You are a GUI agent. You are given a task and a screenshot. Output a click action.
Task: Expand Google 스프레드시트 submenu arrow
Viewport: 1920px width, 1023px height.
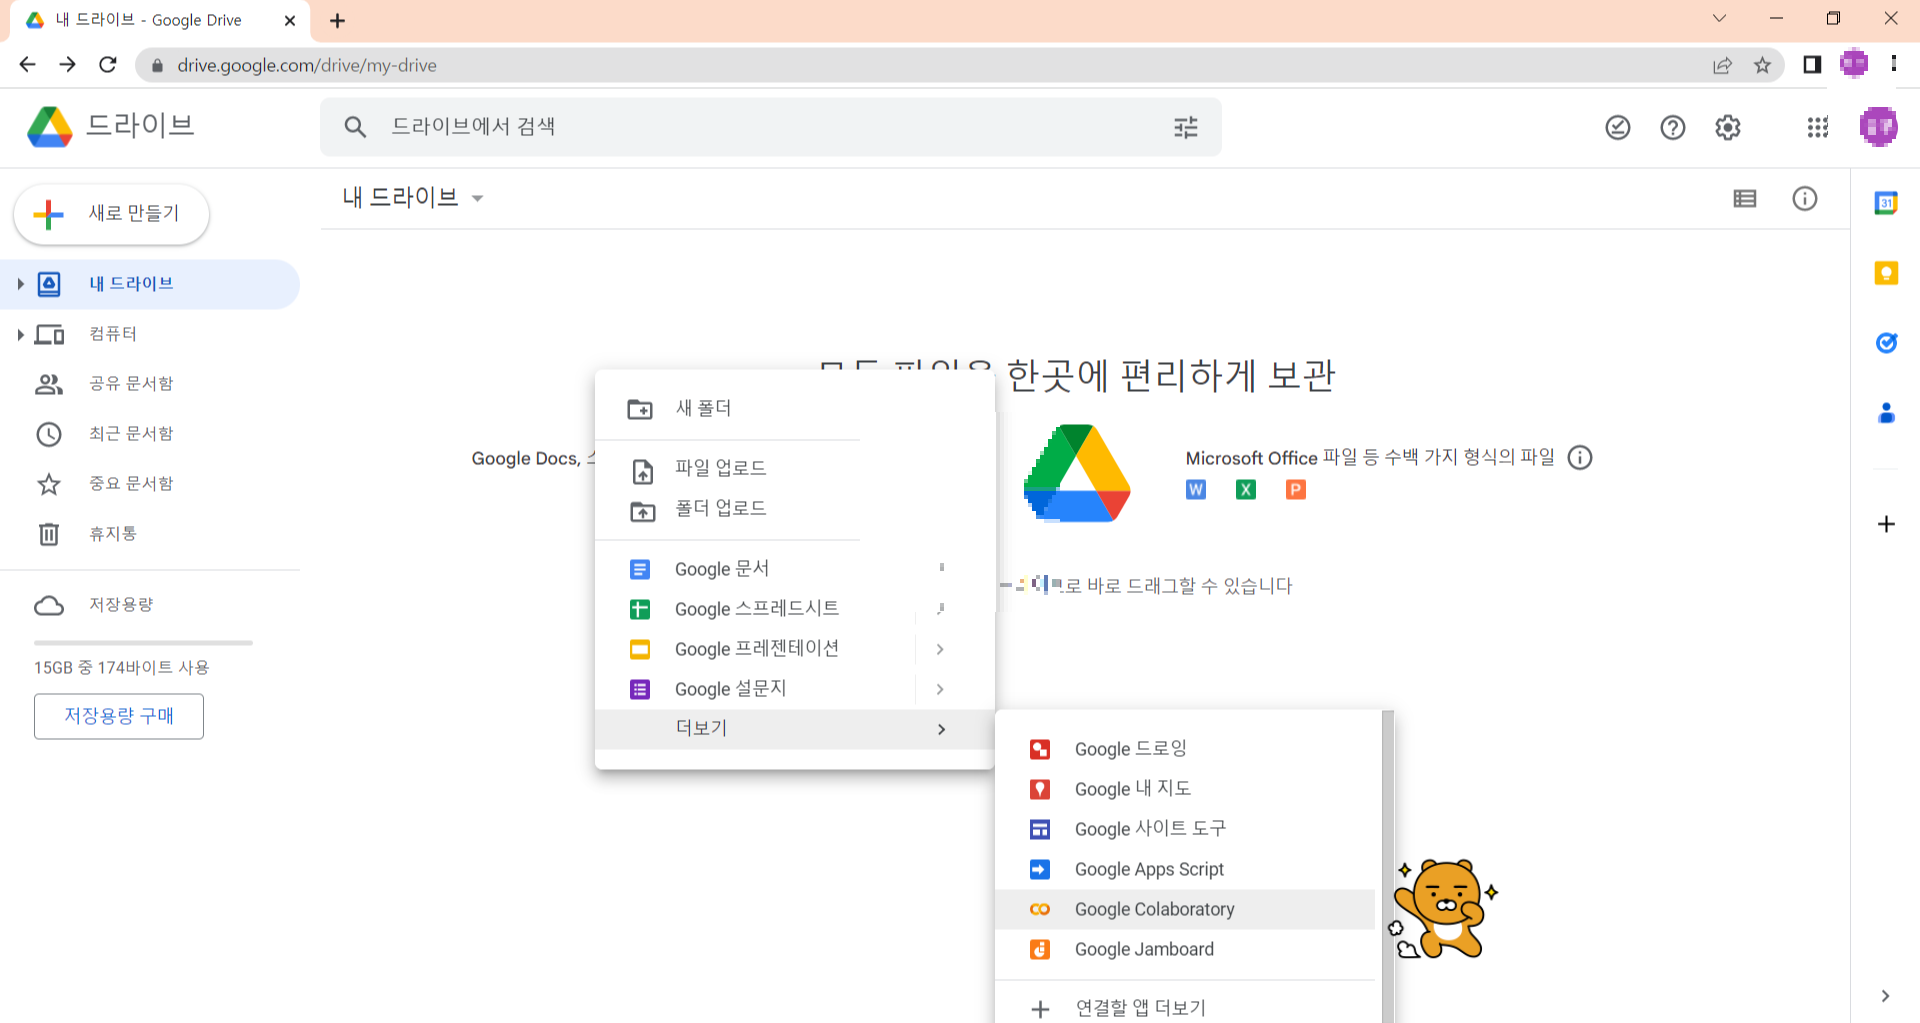[x=941, y=608]
